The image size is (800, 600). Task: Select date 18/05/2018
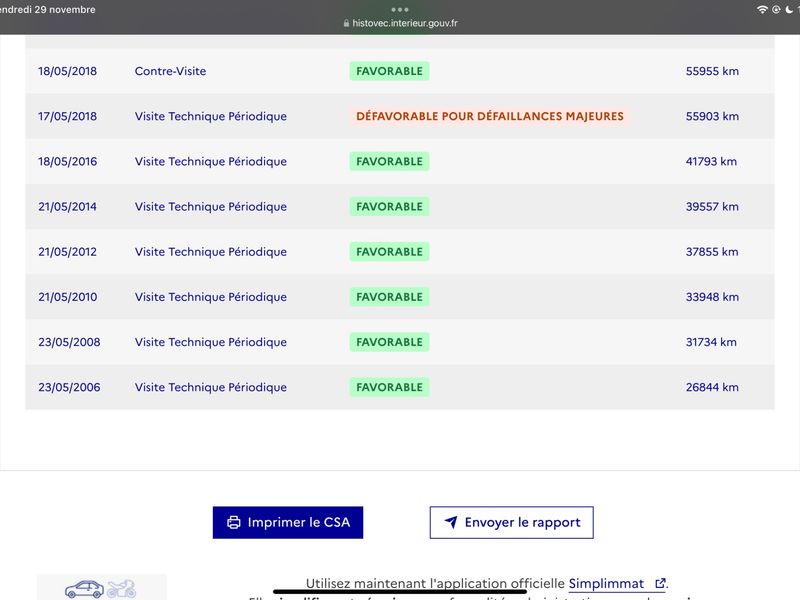click(x=67, y=71)
